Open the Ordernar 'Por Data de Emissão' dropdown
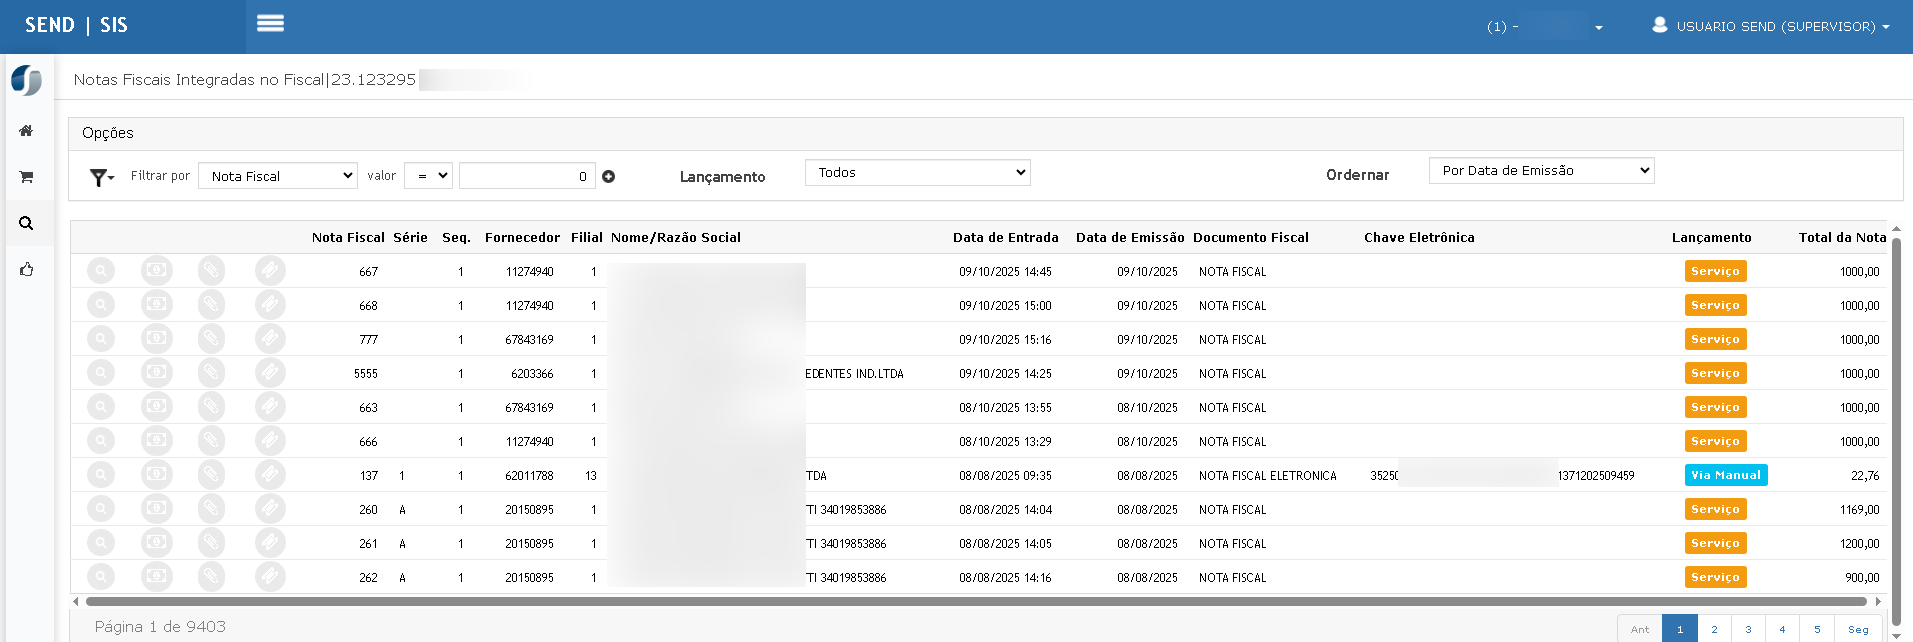This screenshot has height=642, width=1913. tap(1541, 171)
